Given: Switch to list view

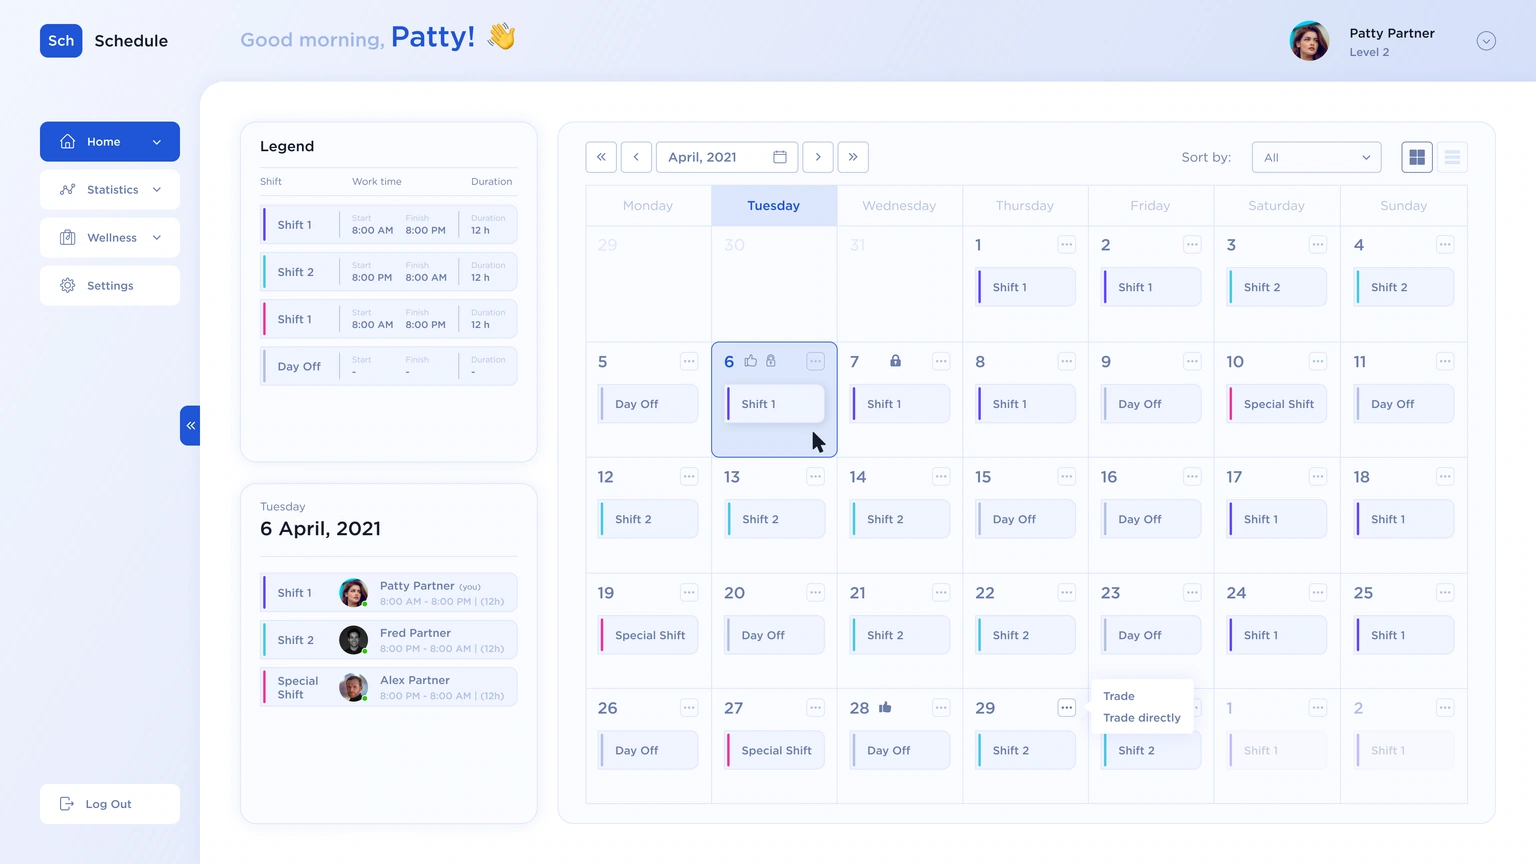Looking at the screenshot, I should click(1452, 157).
